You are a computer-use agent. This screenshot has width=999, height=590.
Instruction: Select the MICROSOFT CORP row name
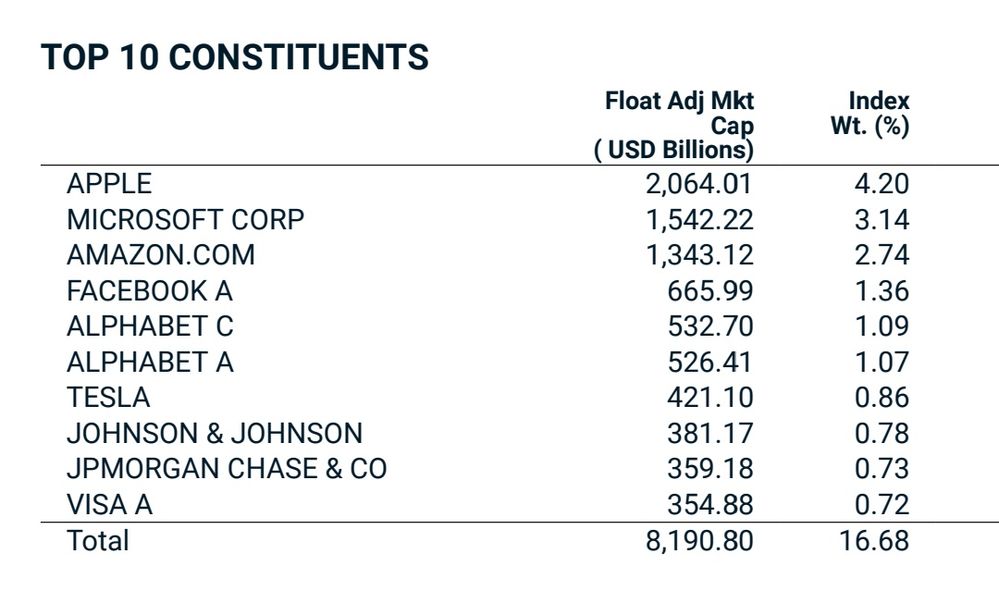point(185,220)
